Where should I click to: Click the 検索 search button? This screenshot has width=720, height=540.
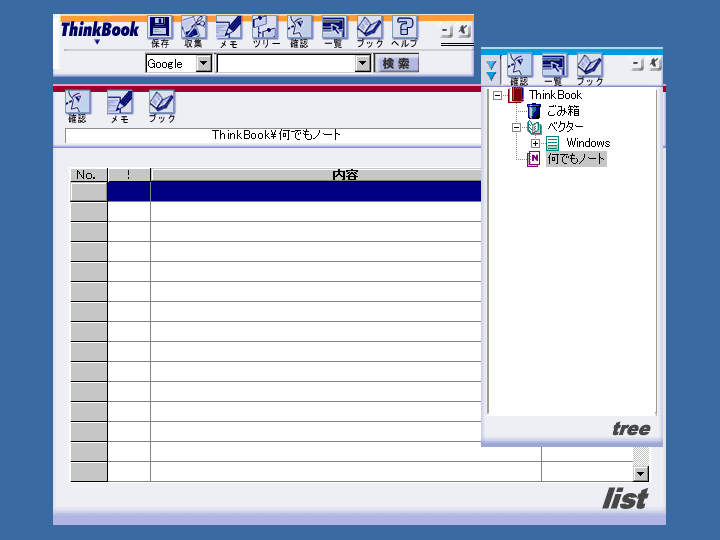click(396, 63)
